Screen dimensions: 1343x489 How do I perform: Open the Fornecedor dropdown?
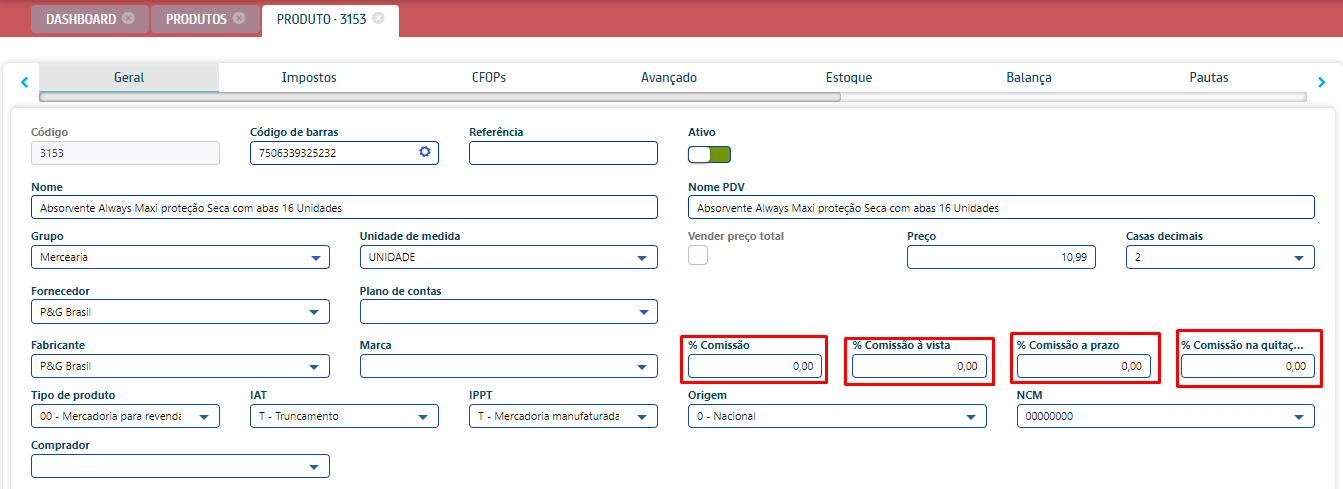(180, 312)
